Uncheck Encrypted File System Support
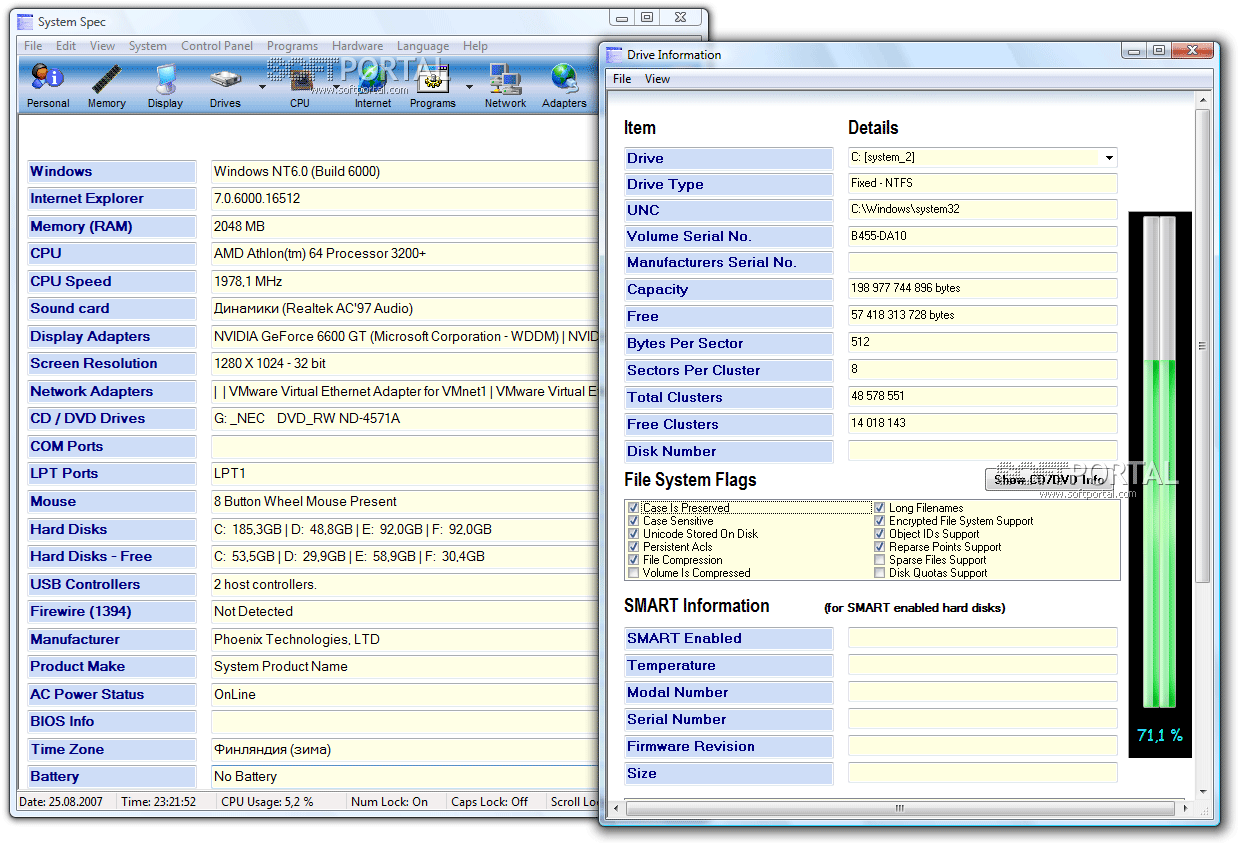Viewport: 1238px width, 843px height. (880, 521)
